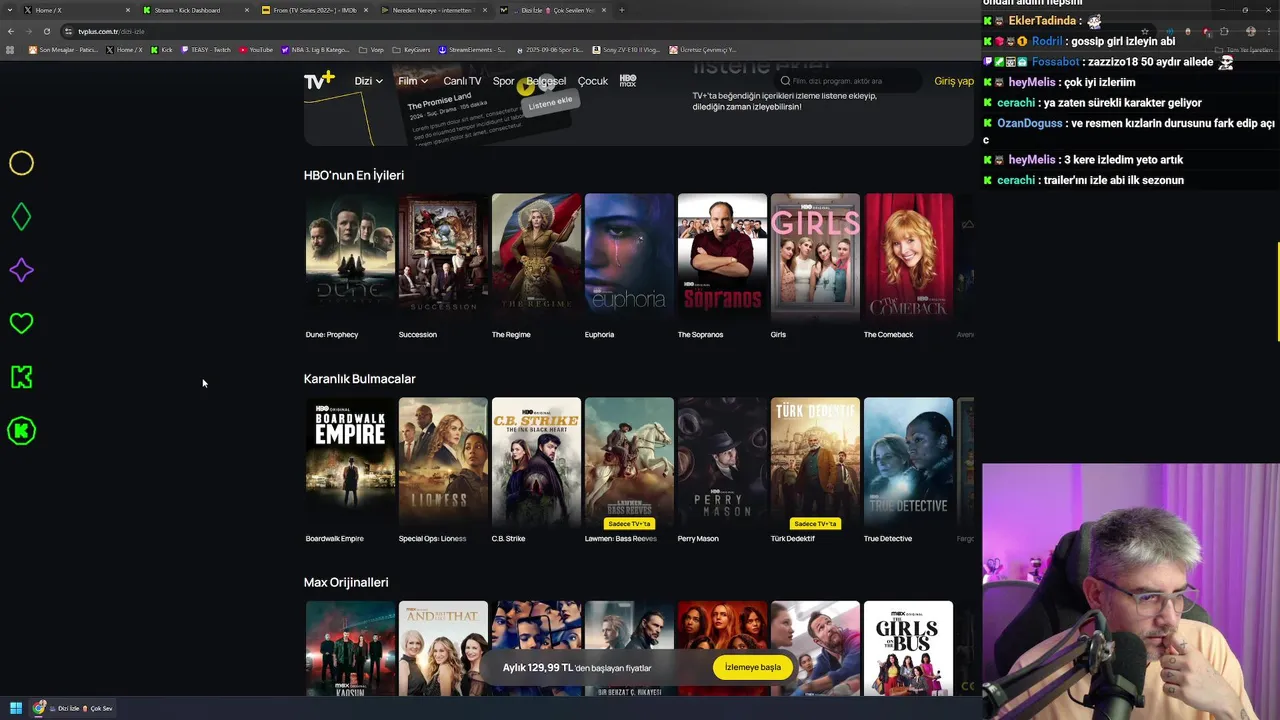The height and width of the screenshot is (720, 1280).
Task: Open a new browser tab with the plus icon
Action: coord(622,10)
